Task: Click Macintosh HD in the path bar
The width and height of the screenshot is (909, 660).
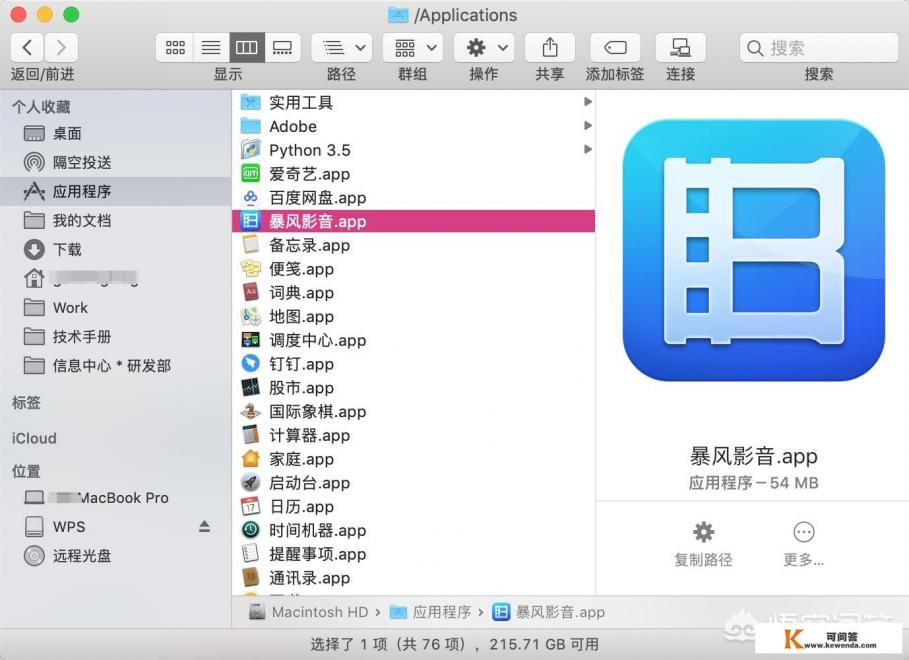Action: [x=308, y=612]
